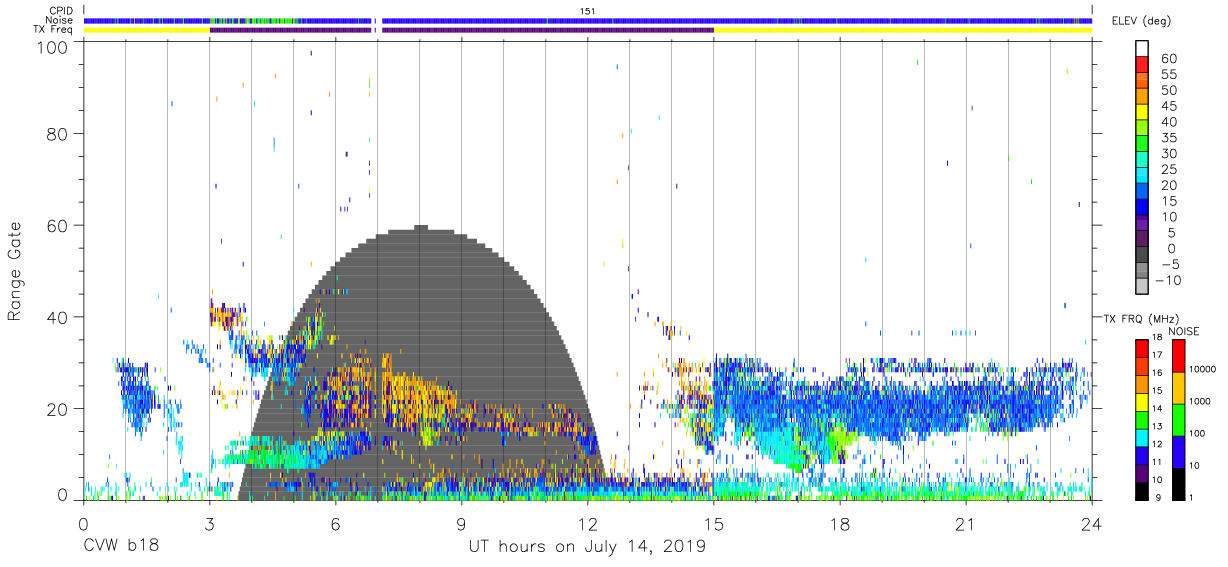The width and height of the screenshot is (1228, 567).
Task: Click the "18" hour tick on UT axis
Action: 839,523
